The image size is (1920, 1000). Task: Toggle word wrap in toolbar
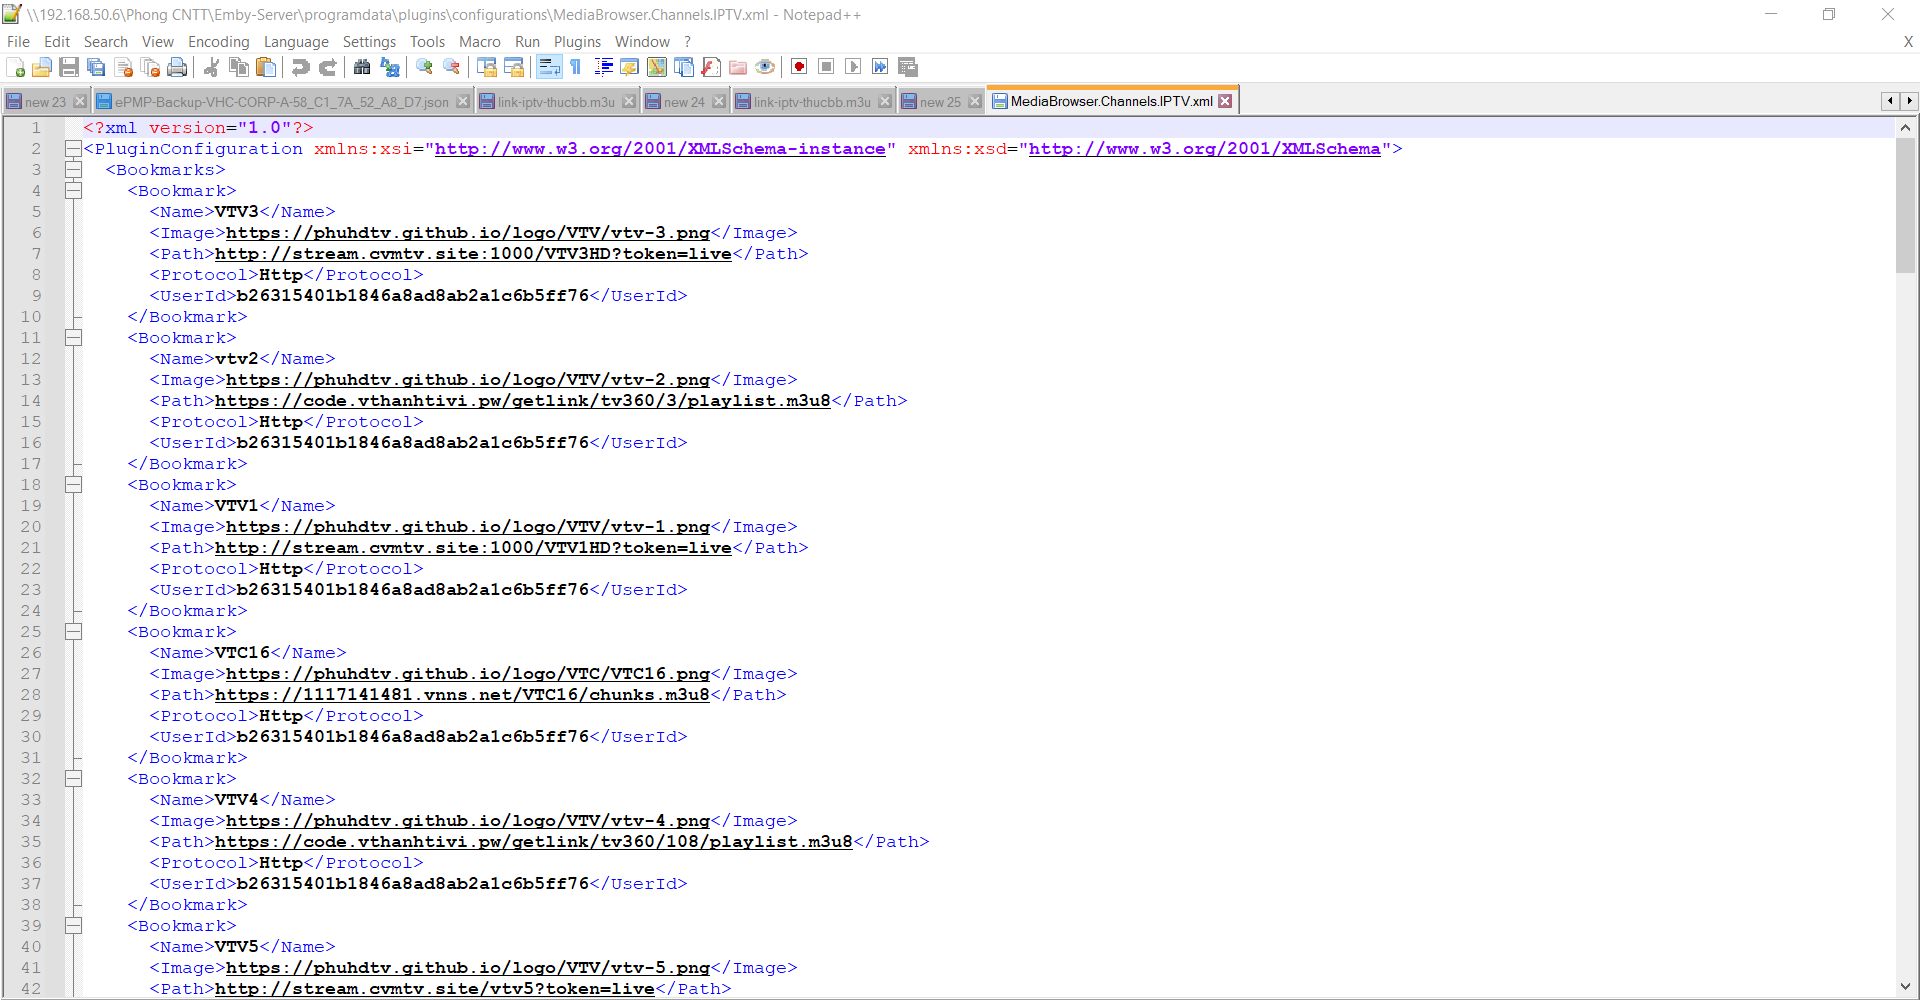click(x=549, y=67)
